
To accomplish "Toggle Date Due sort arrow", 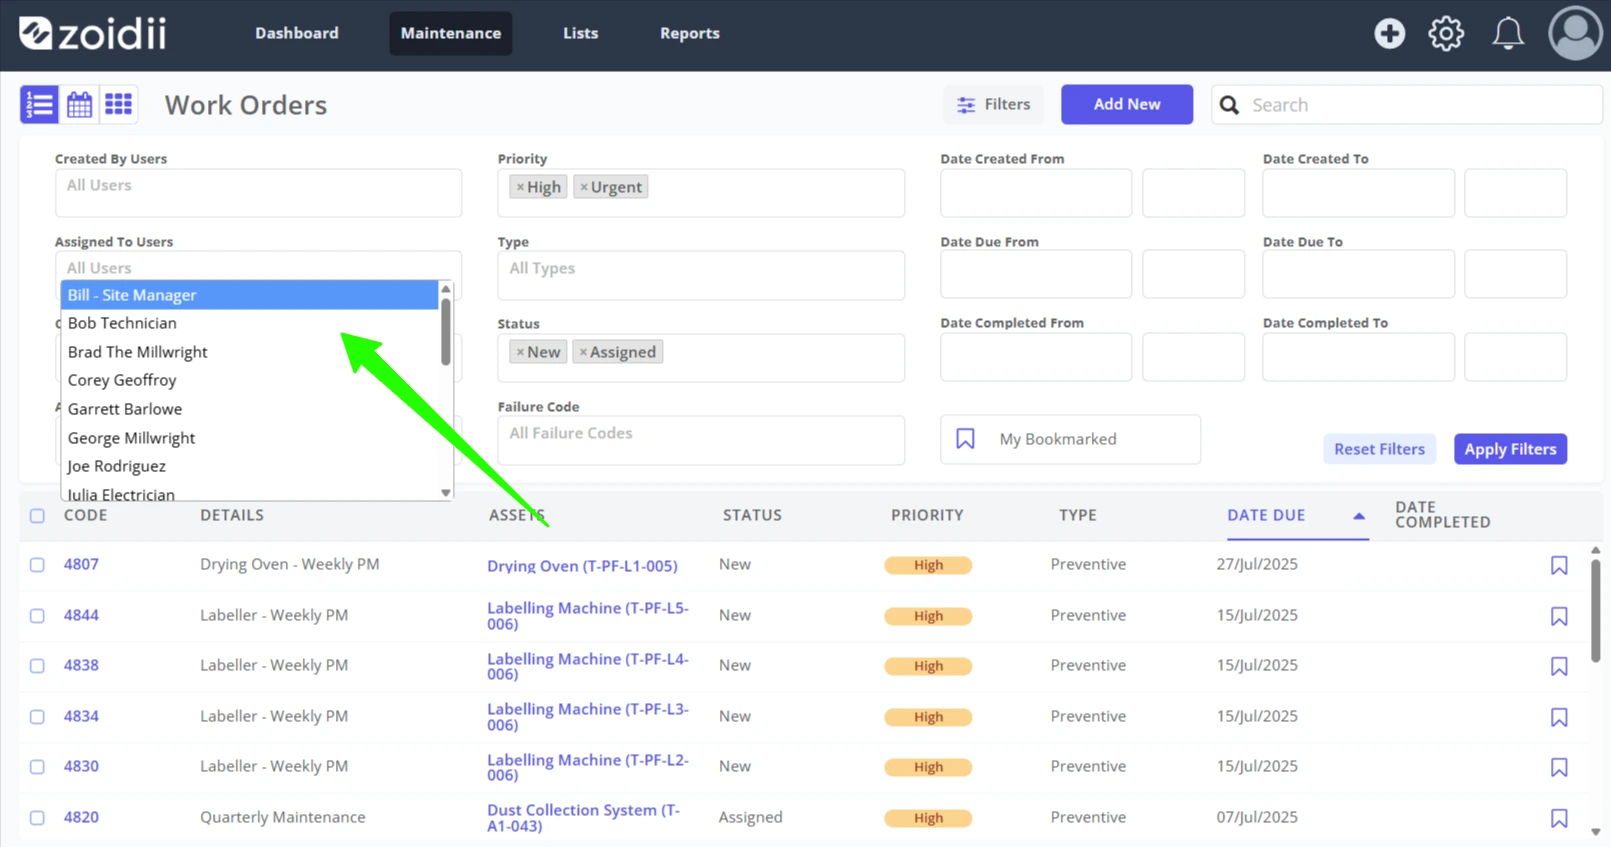I will pos(1358,516).
